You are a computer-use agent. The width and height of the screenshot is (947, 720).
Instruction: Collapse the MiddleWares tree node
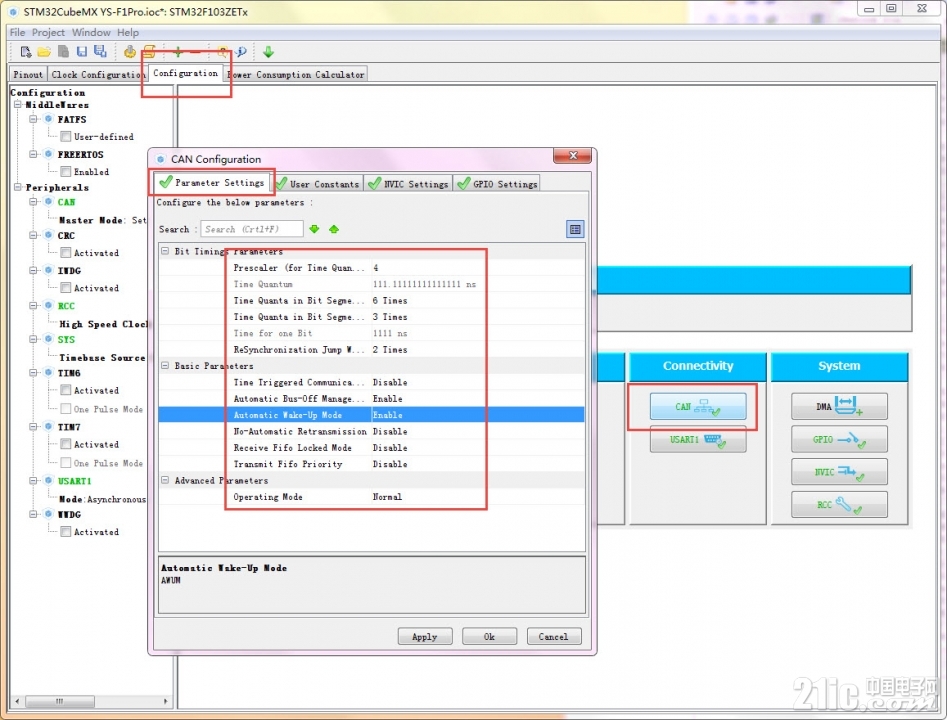tap(18, 104)
